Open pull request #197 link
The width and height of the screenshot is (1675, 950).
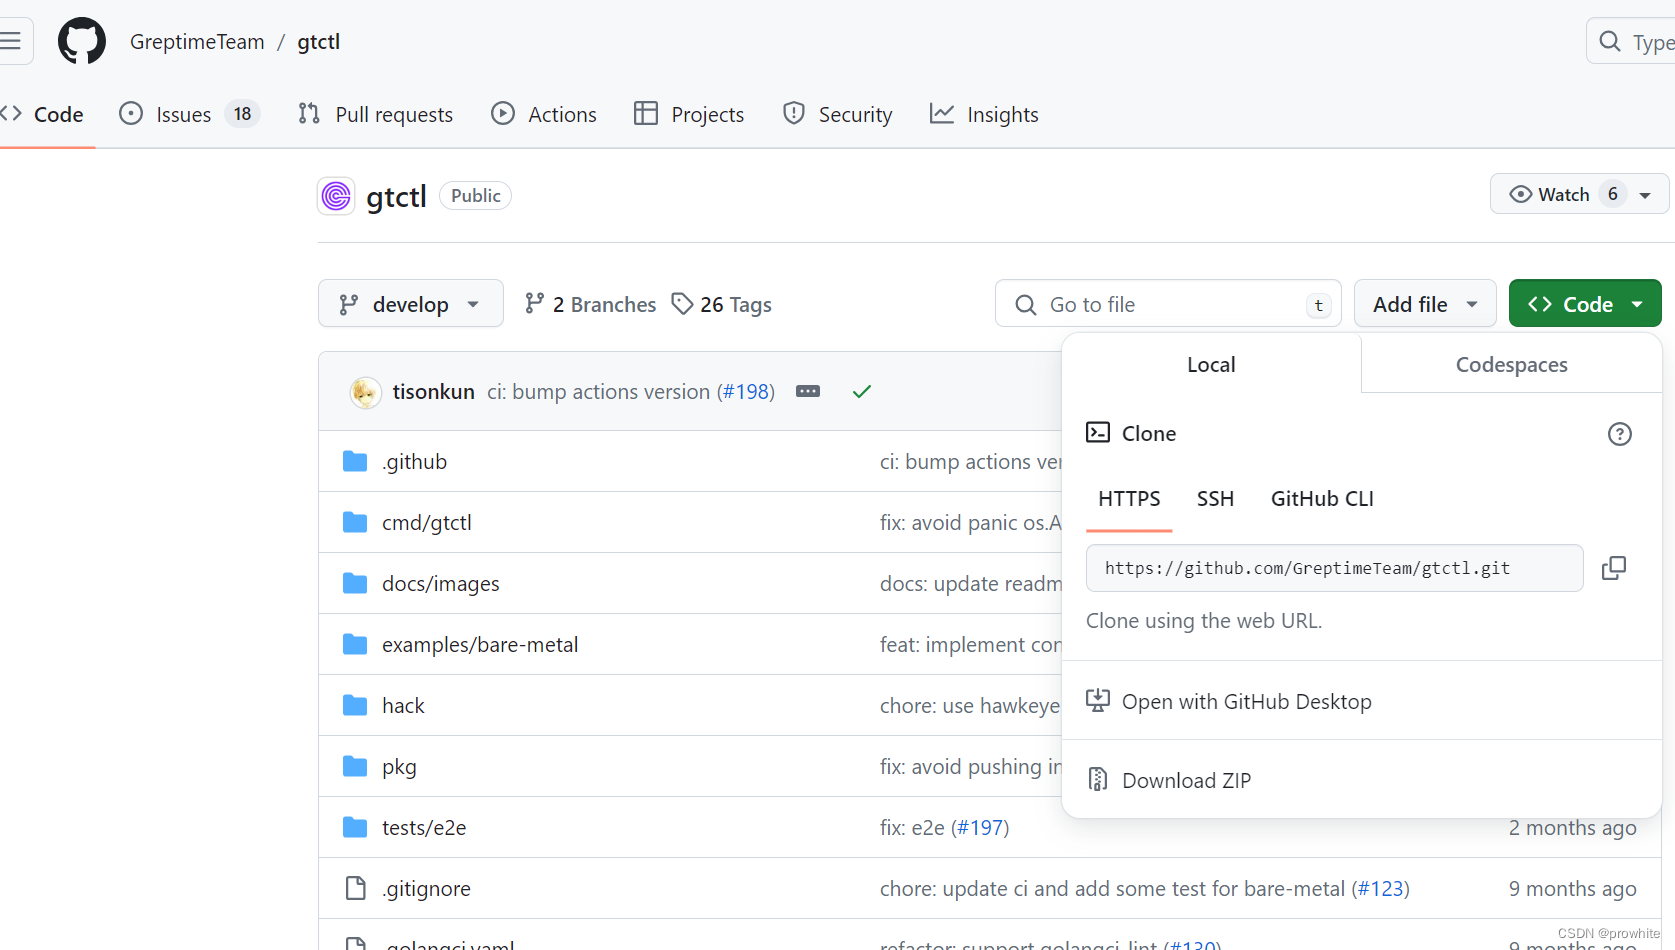[980, 828]
